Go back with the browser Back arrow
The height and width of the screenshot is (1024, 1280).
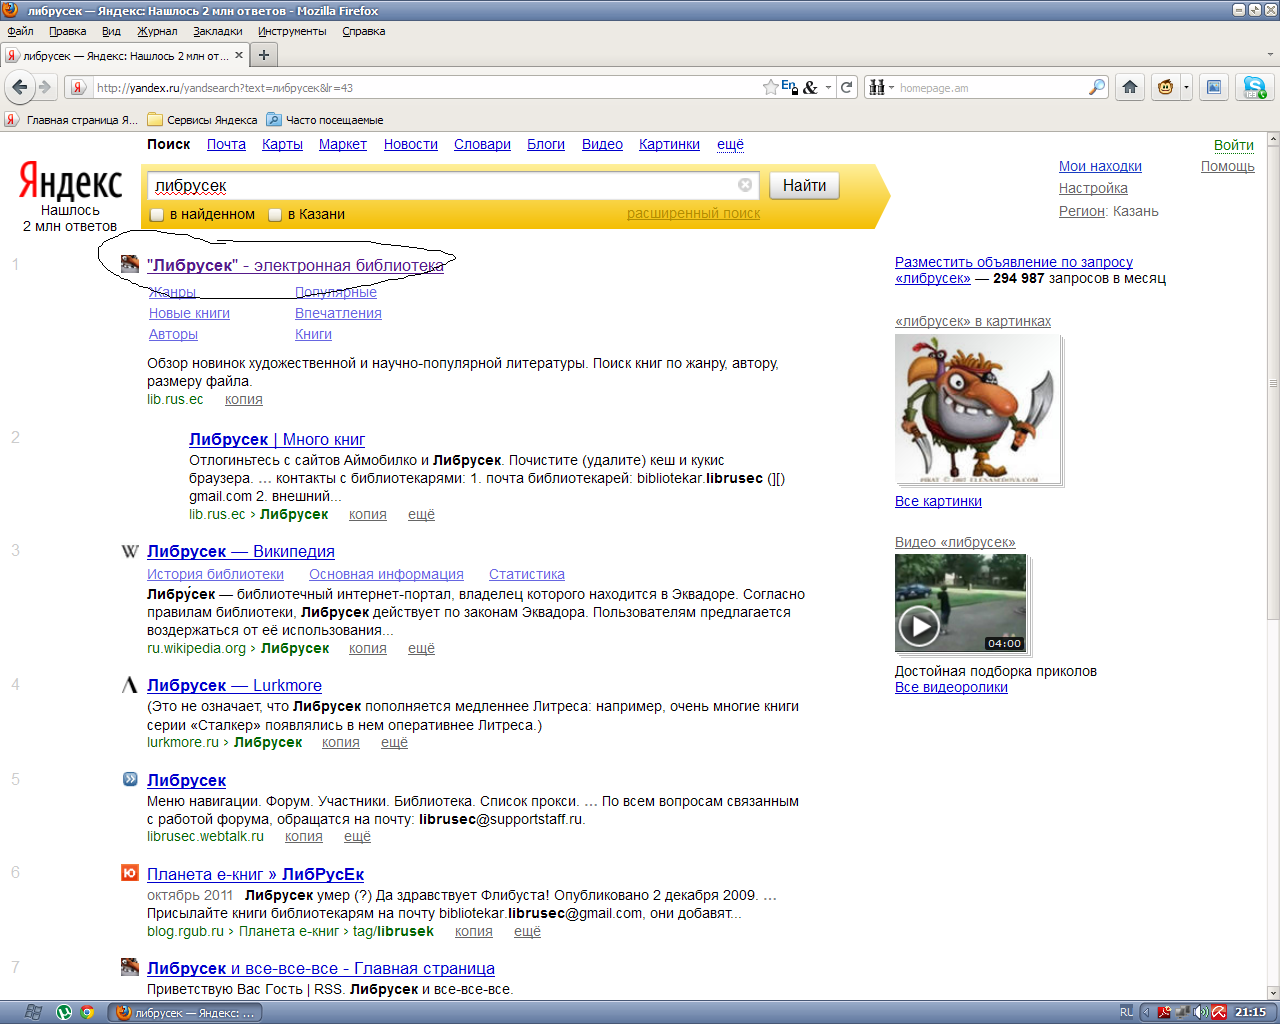click(19, 87)
